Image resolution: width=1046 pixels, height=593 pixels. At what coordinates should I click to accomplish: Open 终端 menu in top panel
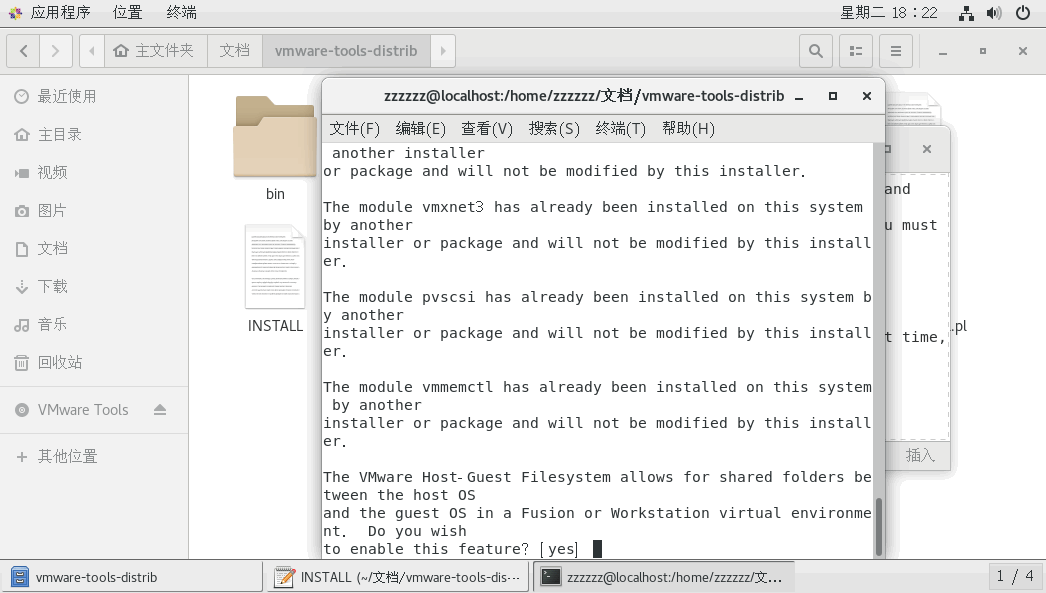(x=181, y=13)
